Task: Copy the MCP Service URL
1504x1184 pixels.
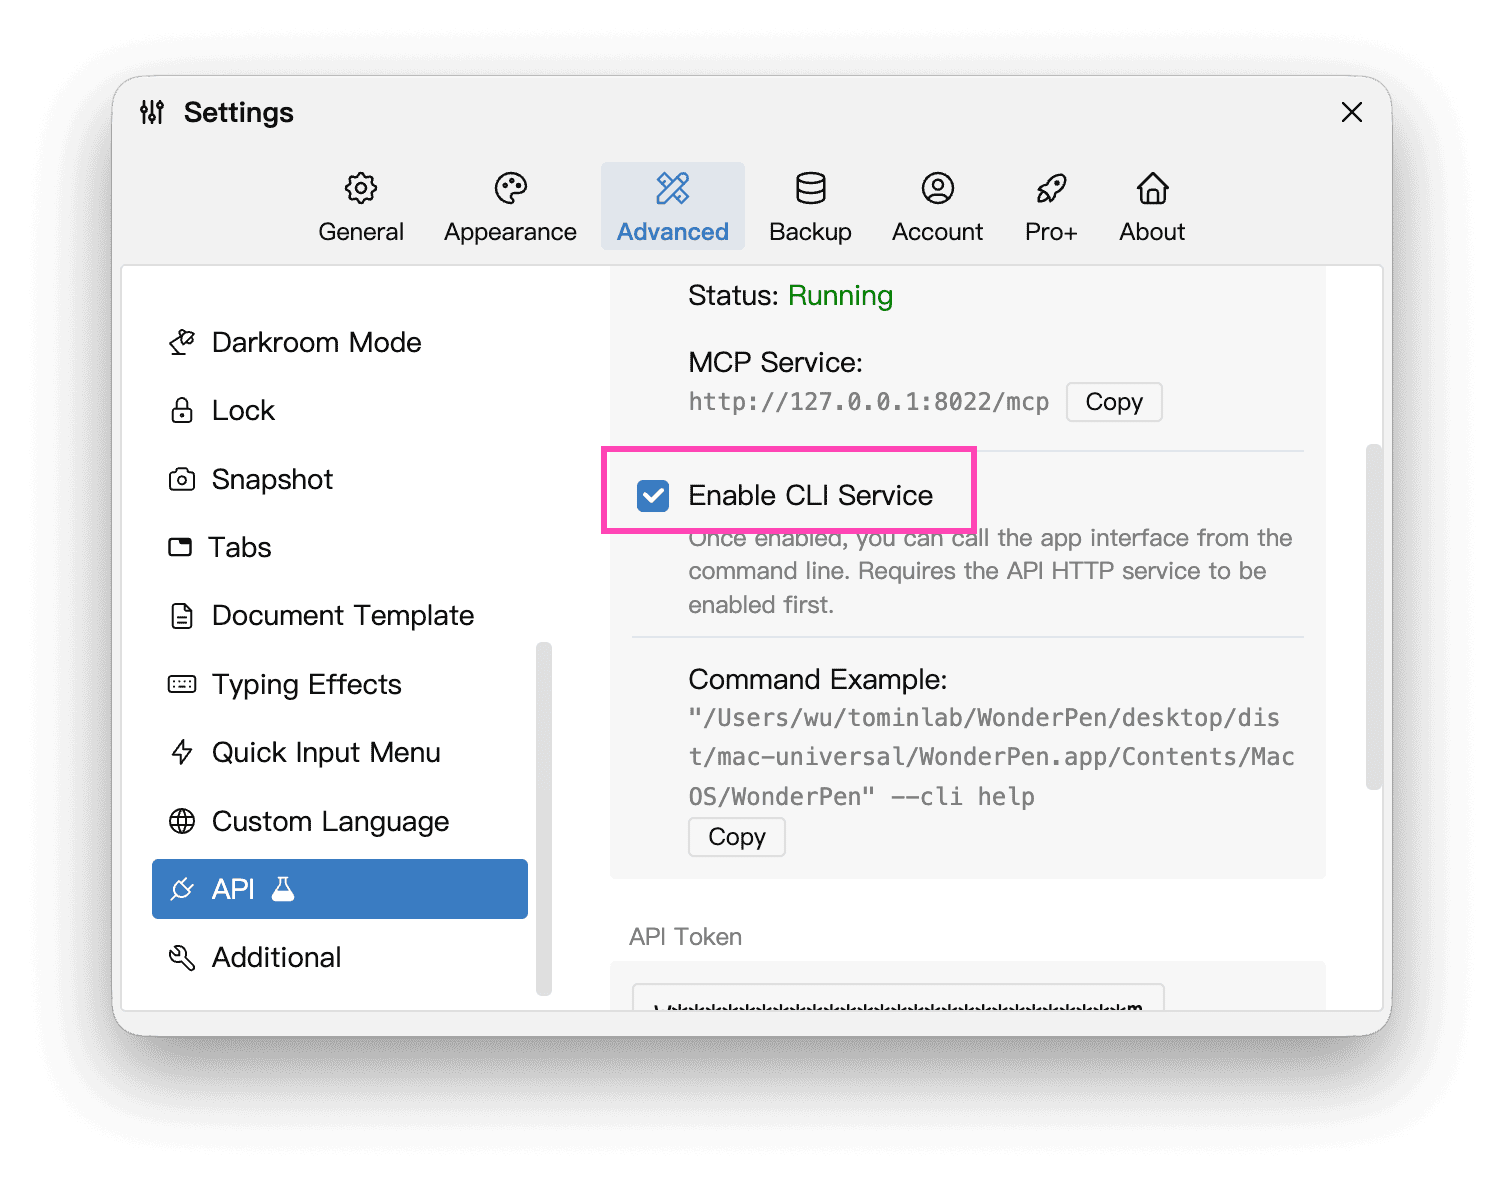Action: click(x=1114, y=402)
